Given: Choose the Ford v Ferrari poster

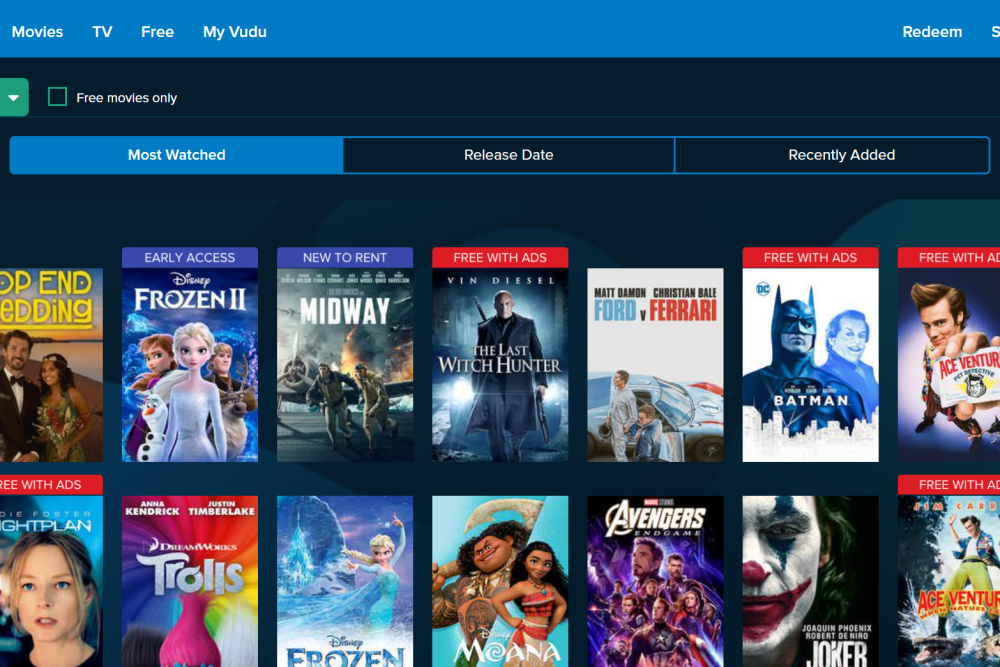Looking at the screenshot, I should click(655, 365).
